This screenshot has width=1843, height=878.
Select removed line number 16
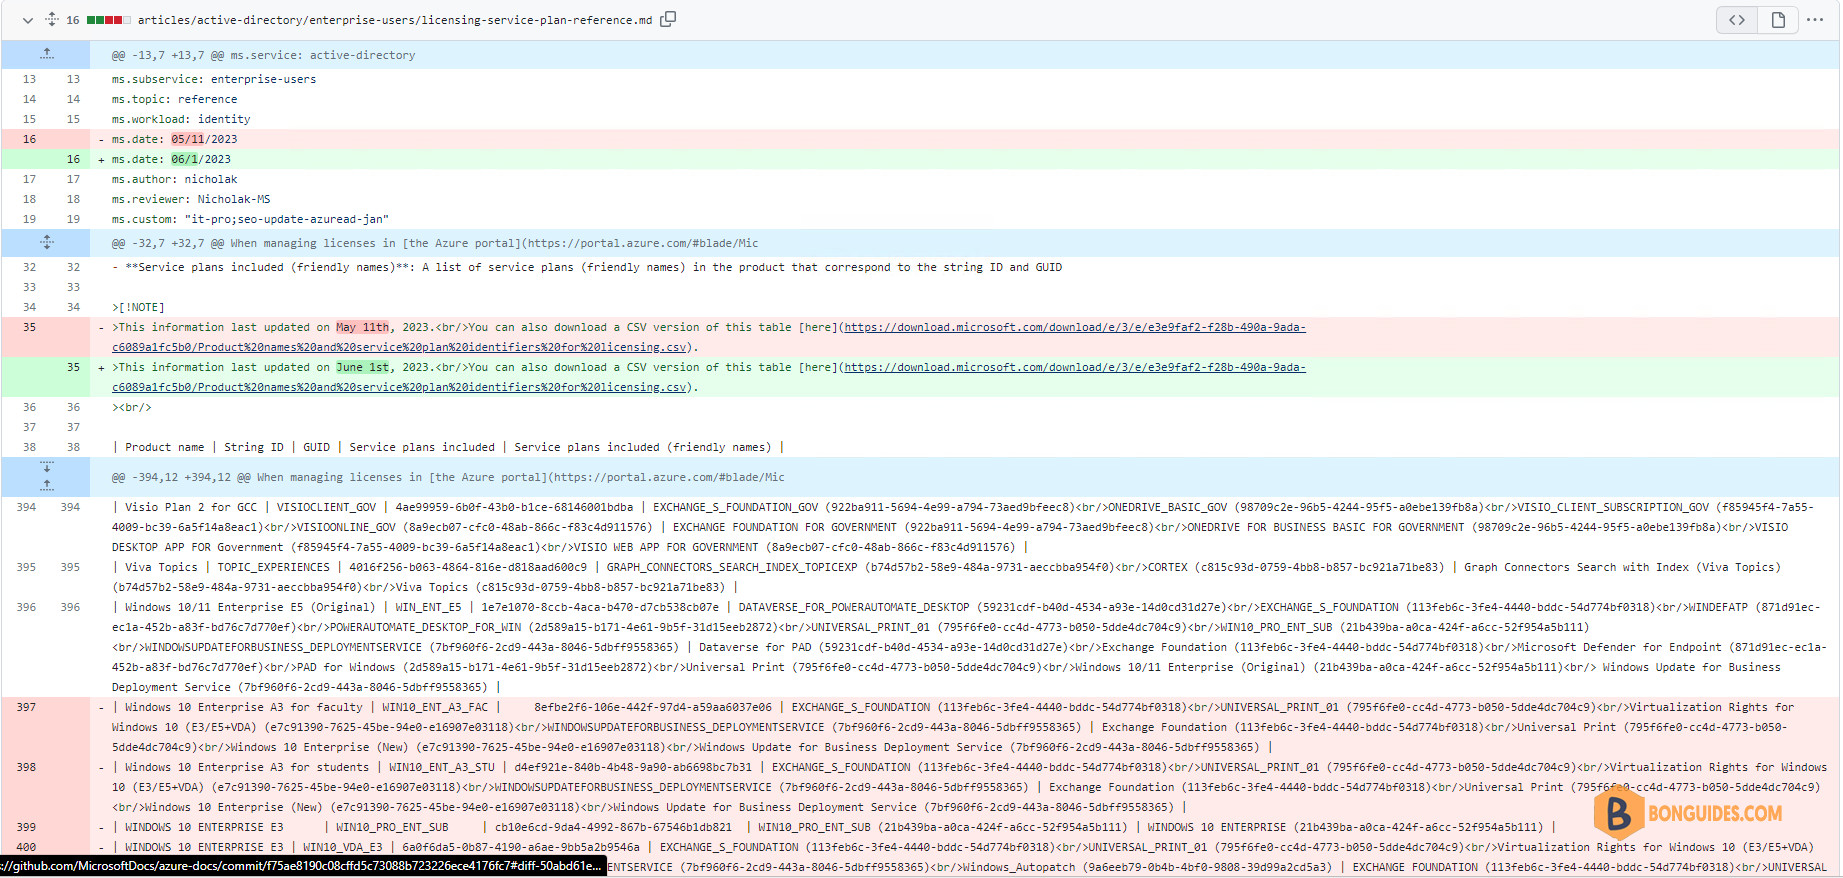pyautogui.click(x=29, y=139)
